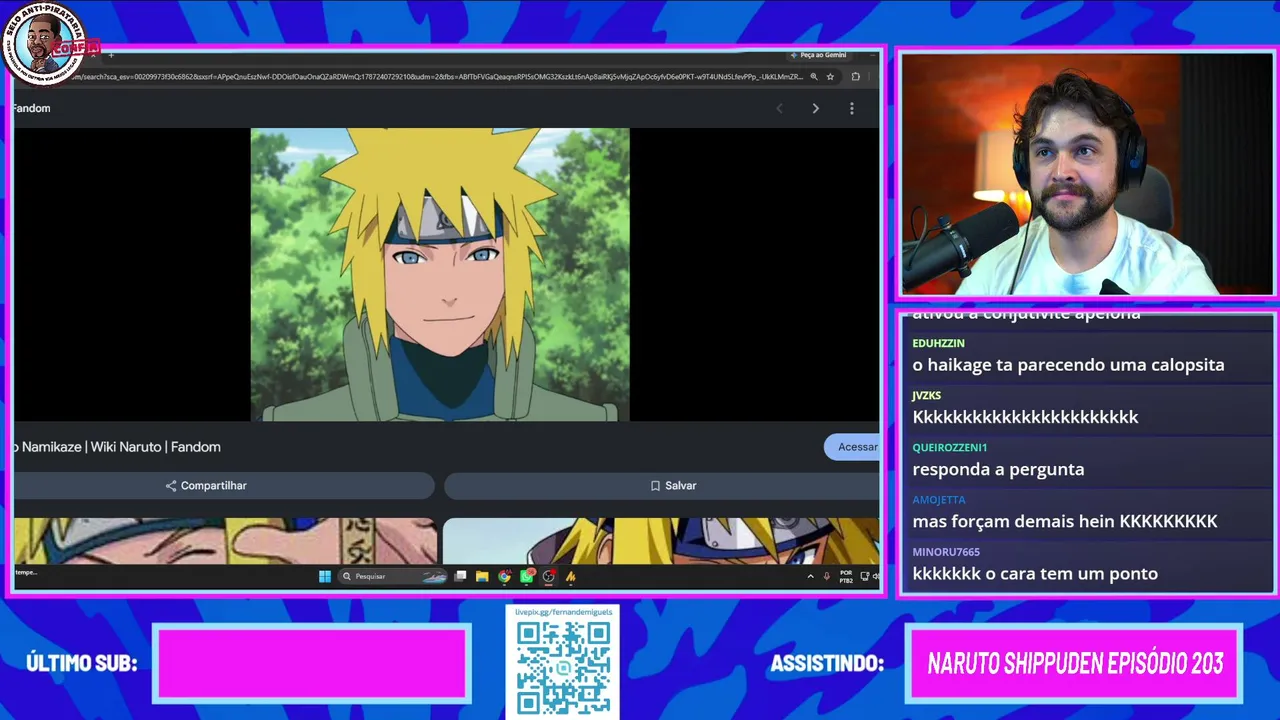
Task: Click chat message 'mas forçam demais hein'
Action: tap(1065, 521)
